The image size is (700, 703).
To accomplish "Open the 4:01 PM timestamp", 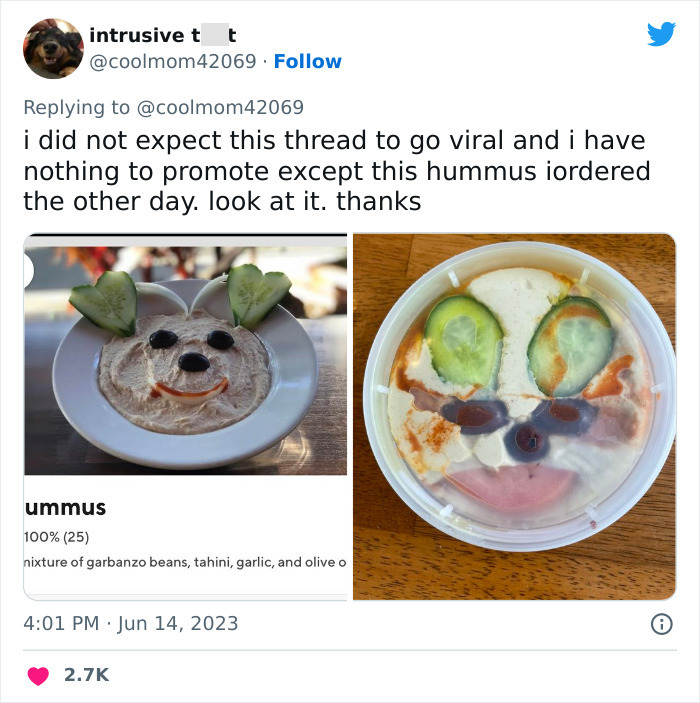I will [x=60, y=623].
